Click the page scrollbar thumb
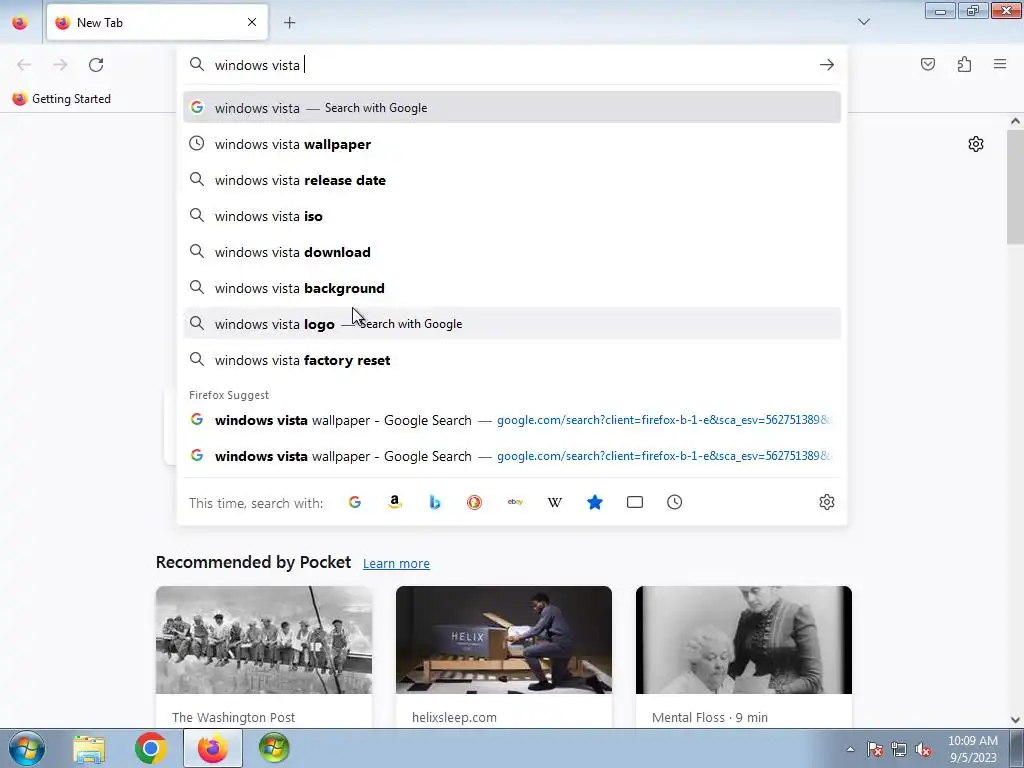 click(1015, 187)
